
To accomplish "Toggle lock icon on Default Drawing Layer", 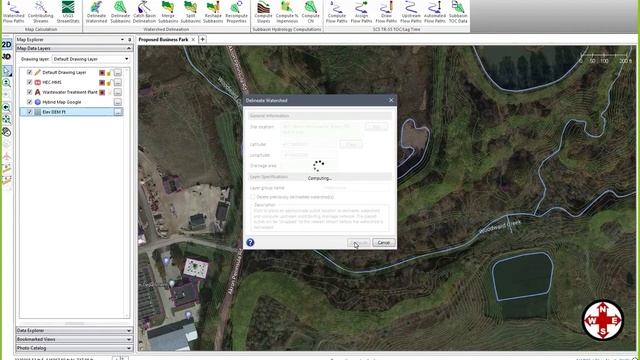I will pyautogui.click(x=109, y=73).
